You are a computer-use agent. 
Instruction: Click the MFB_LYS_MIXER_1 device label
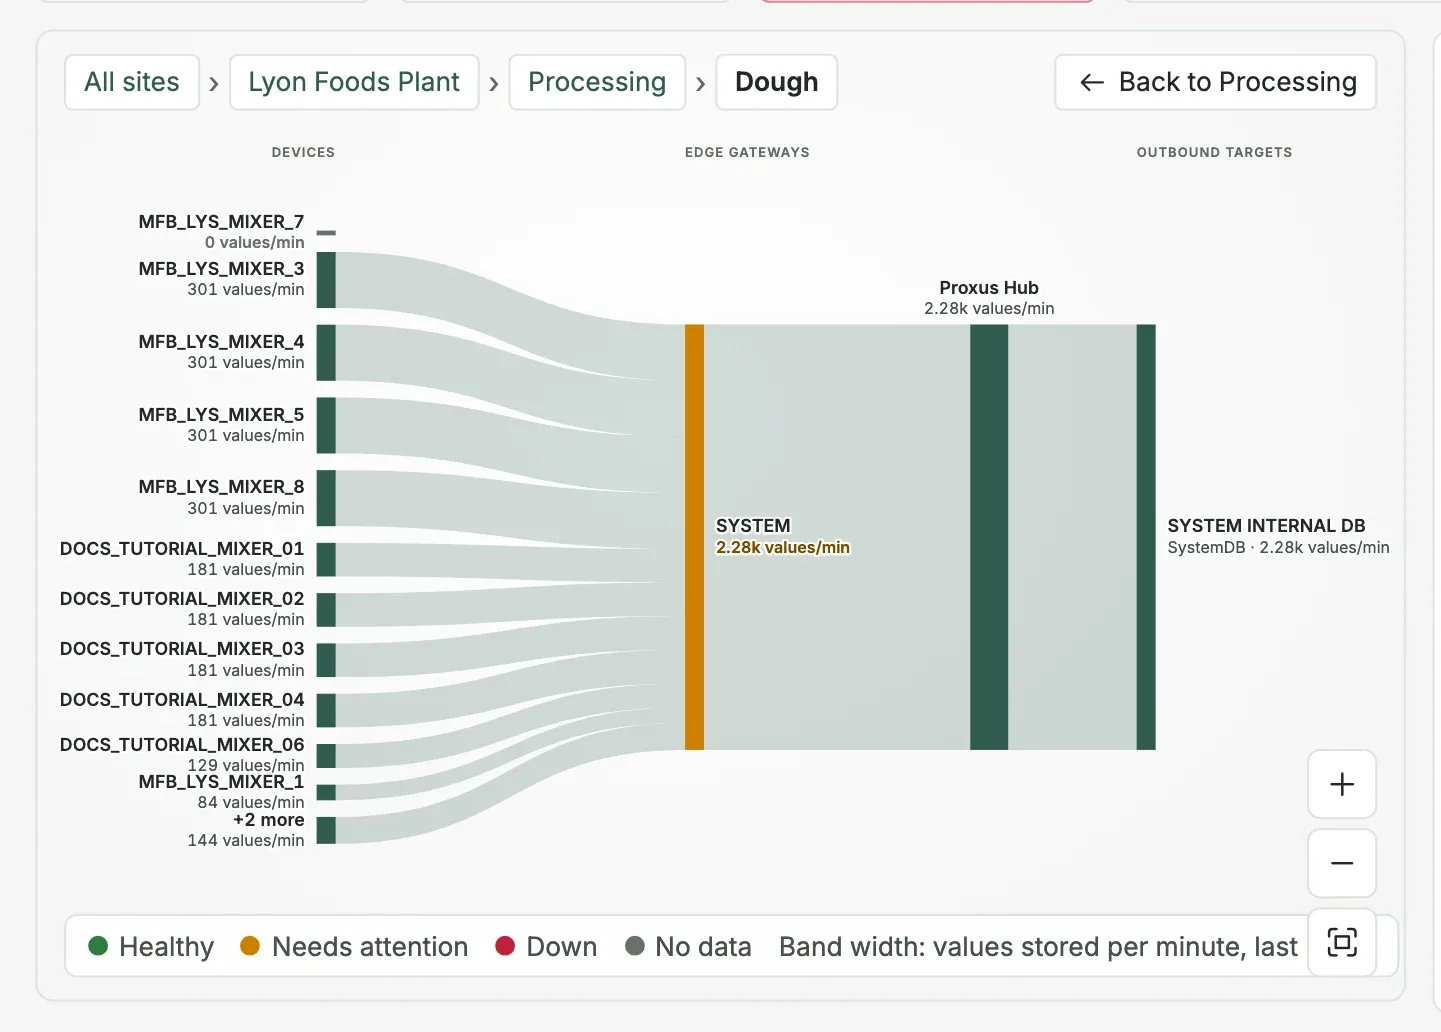point(221,782)
